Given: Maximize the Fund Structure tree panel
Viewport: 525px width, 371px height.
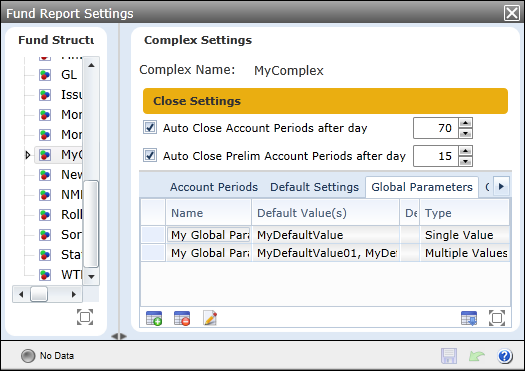Looking at the screenshot, I should 85,317.
